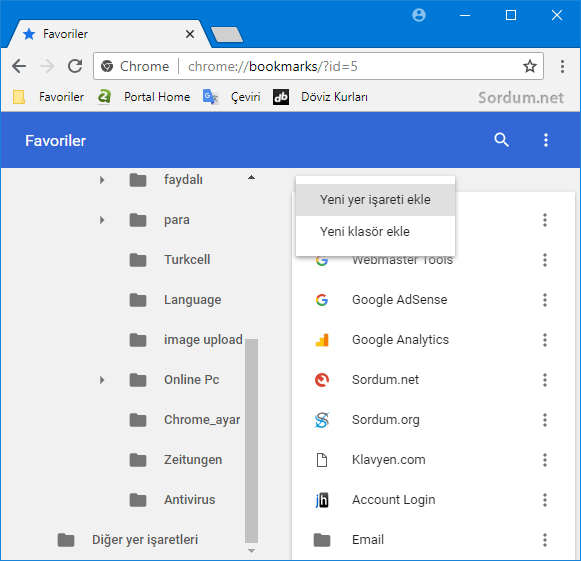Viewport: 581px width, 561px height.
Task: Open Chrome's three-dot main menu
Action: pyautogui.click(x=562, y=66)
